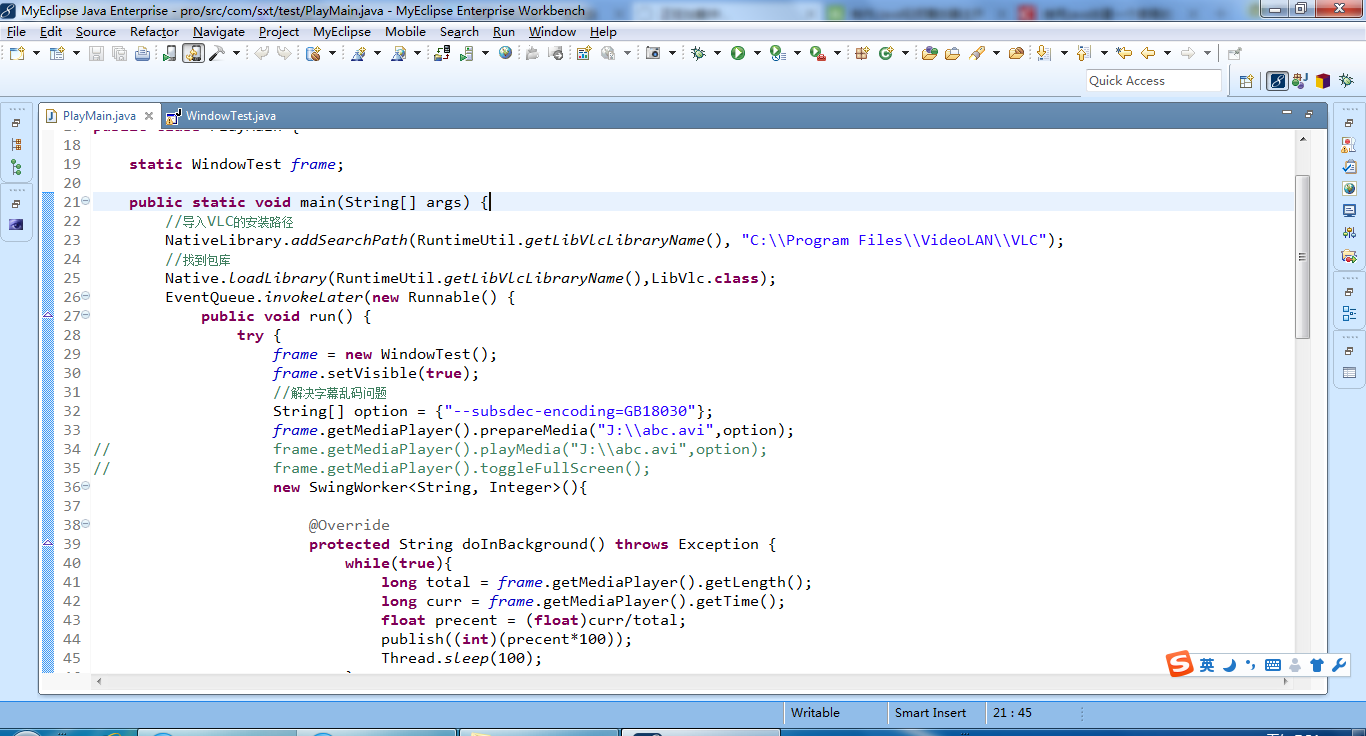Open the New Java Class dropdown arrow
This screenshot has height=736, width=1366.
(x=905, y=53)
